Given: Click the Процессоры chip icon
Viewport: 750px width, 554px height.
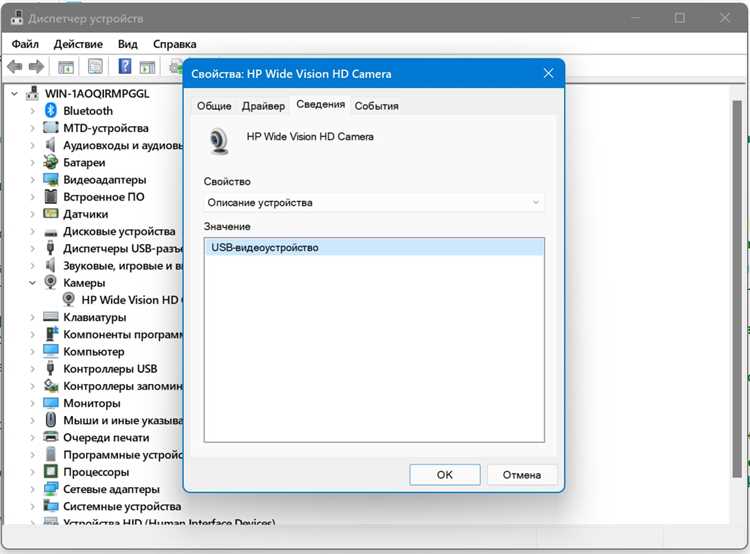Looking at the screenshot, I should point(51,471).
